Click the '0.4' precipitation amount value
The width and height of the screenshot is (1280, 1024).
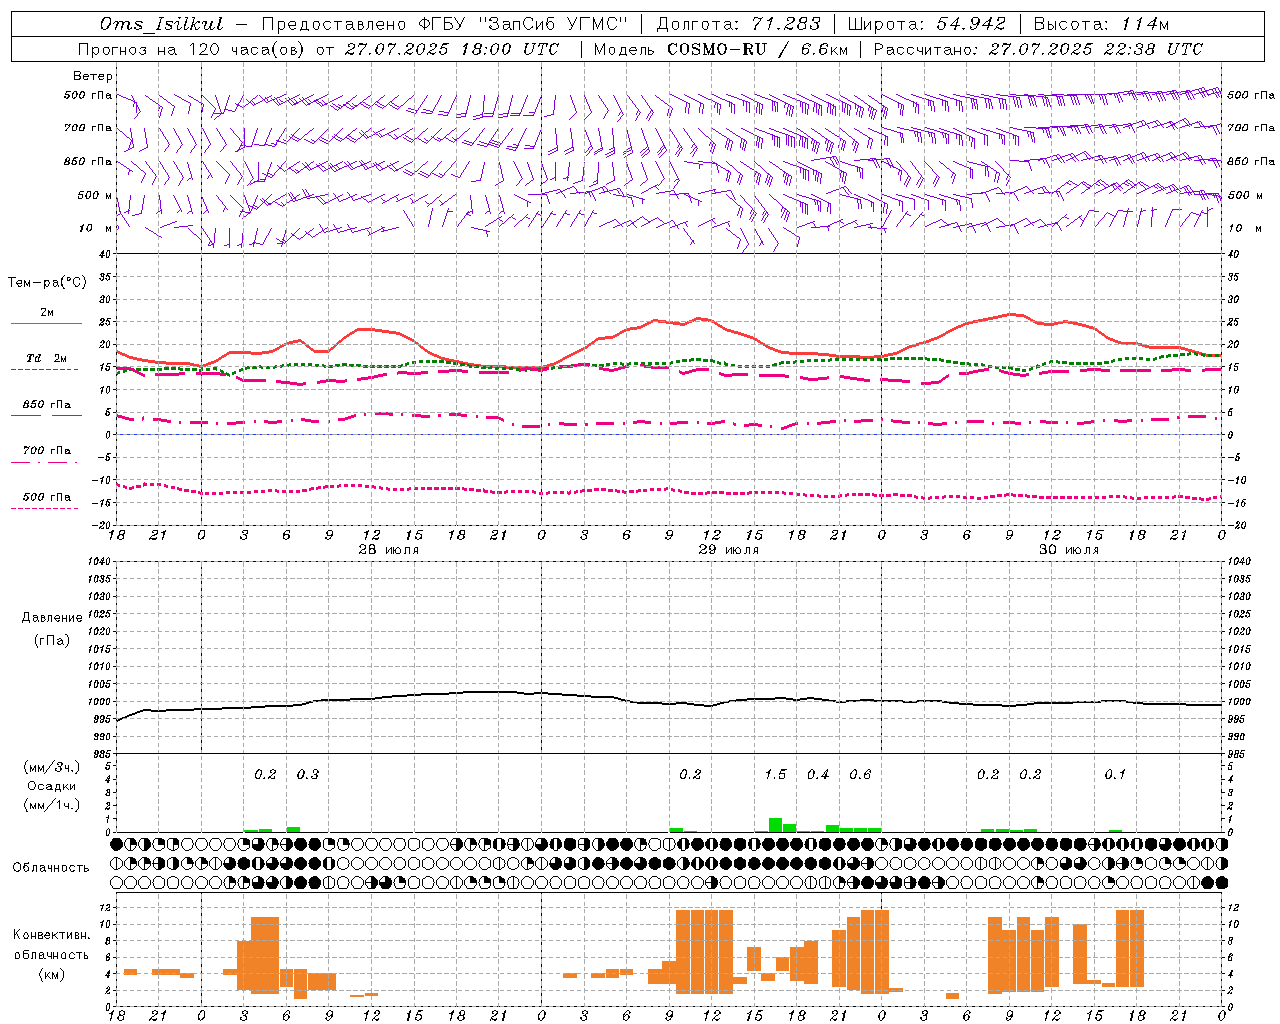(818, 774)
